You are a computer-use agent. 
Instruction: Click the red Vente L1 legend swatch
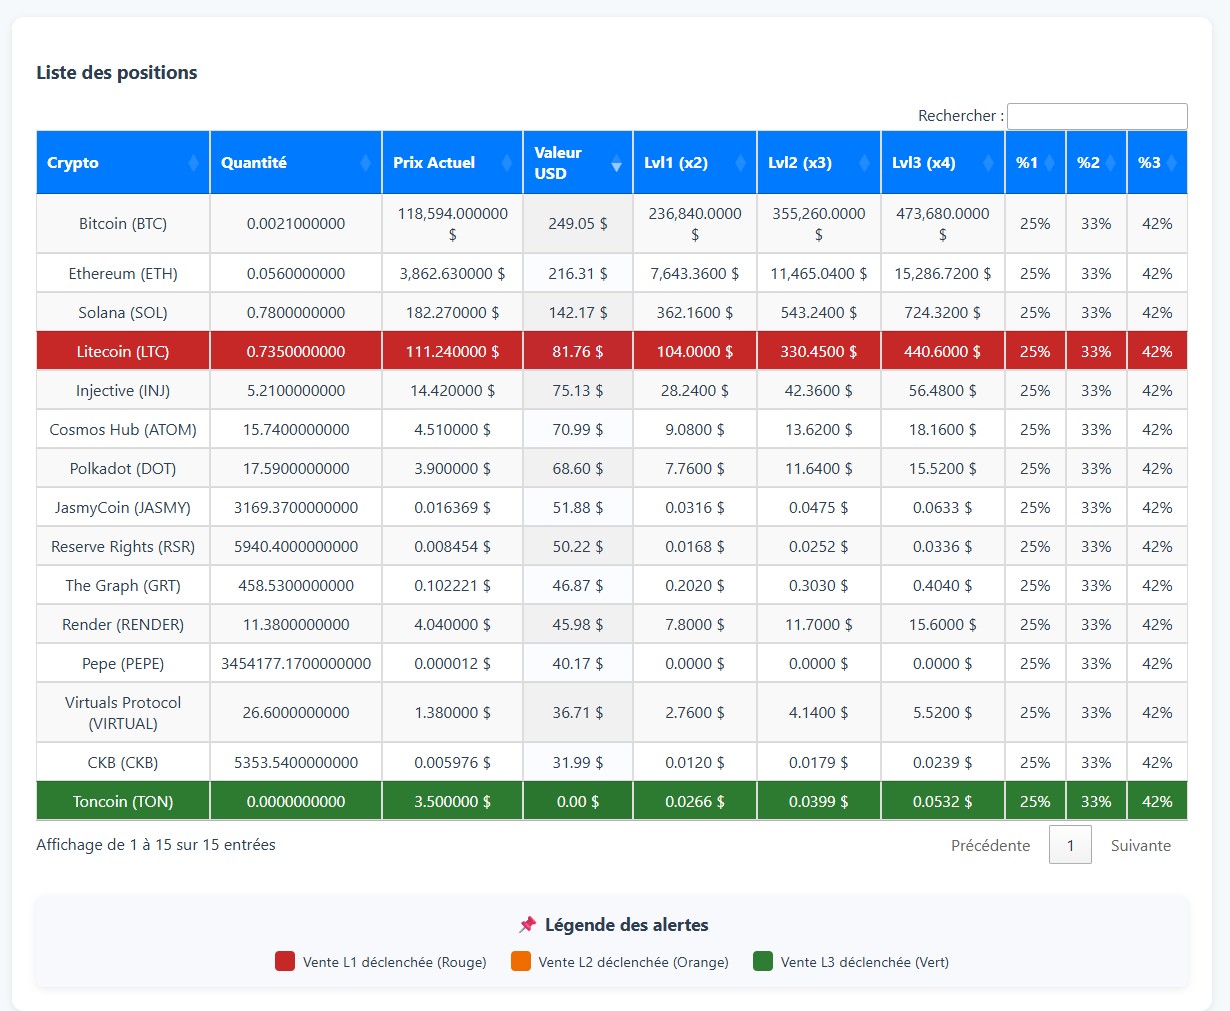tap(285, 961)
